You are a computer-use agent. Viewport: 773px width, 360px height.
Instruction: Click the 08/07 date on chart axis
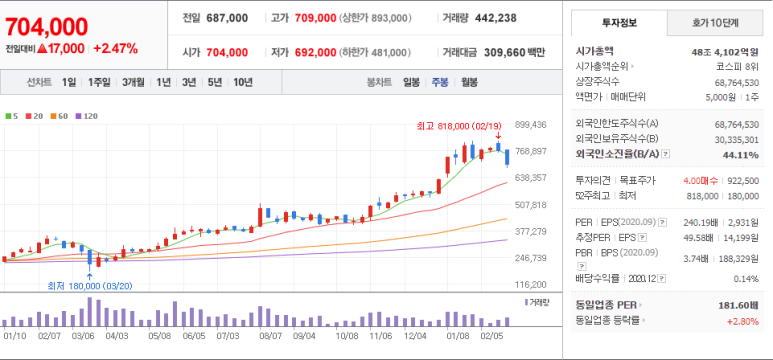click(x=270, y=336)
